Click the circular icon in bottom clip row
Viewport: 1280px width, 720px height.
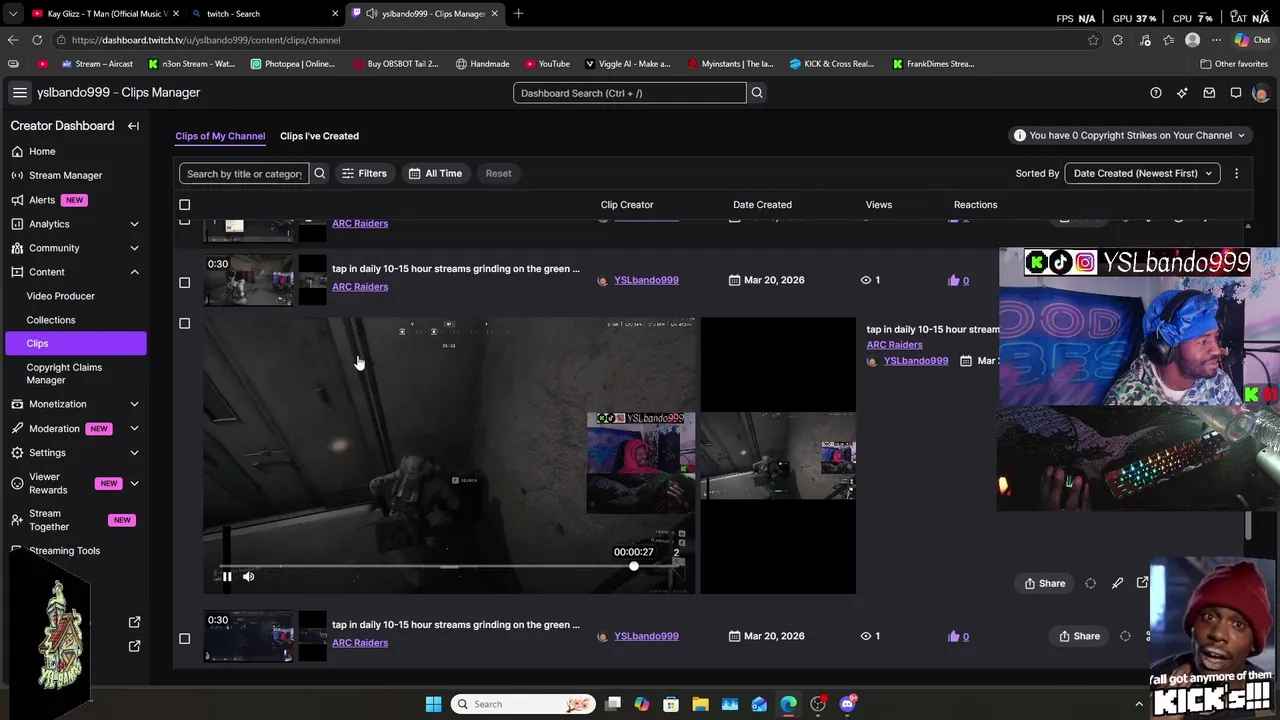pos(1125,636)
